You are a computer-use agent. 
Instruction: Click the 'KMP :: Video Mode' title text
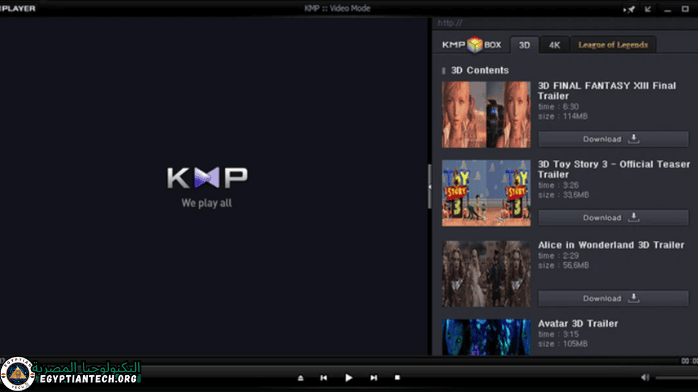click(337, 8)
